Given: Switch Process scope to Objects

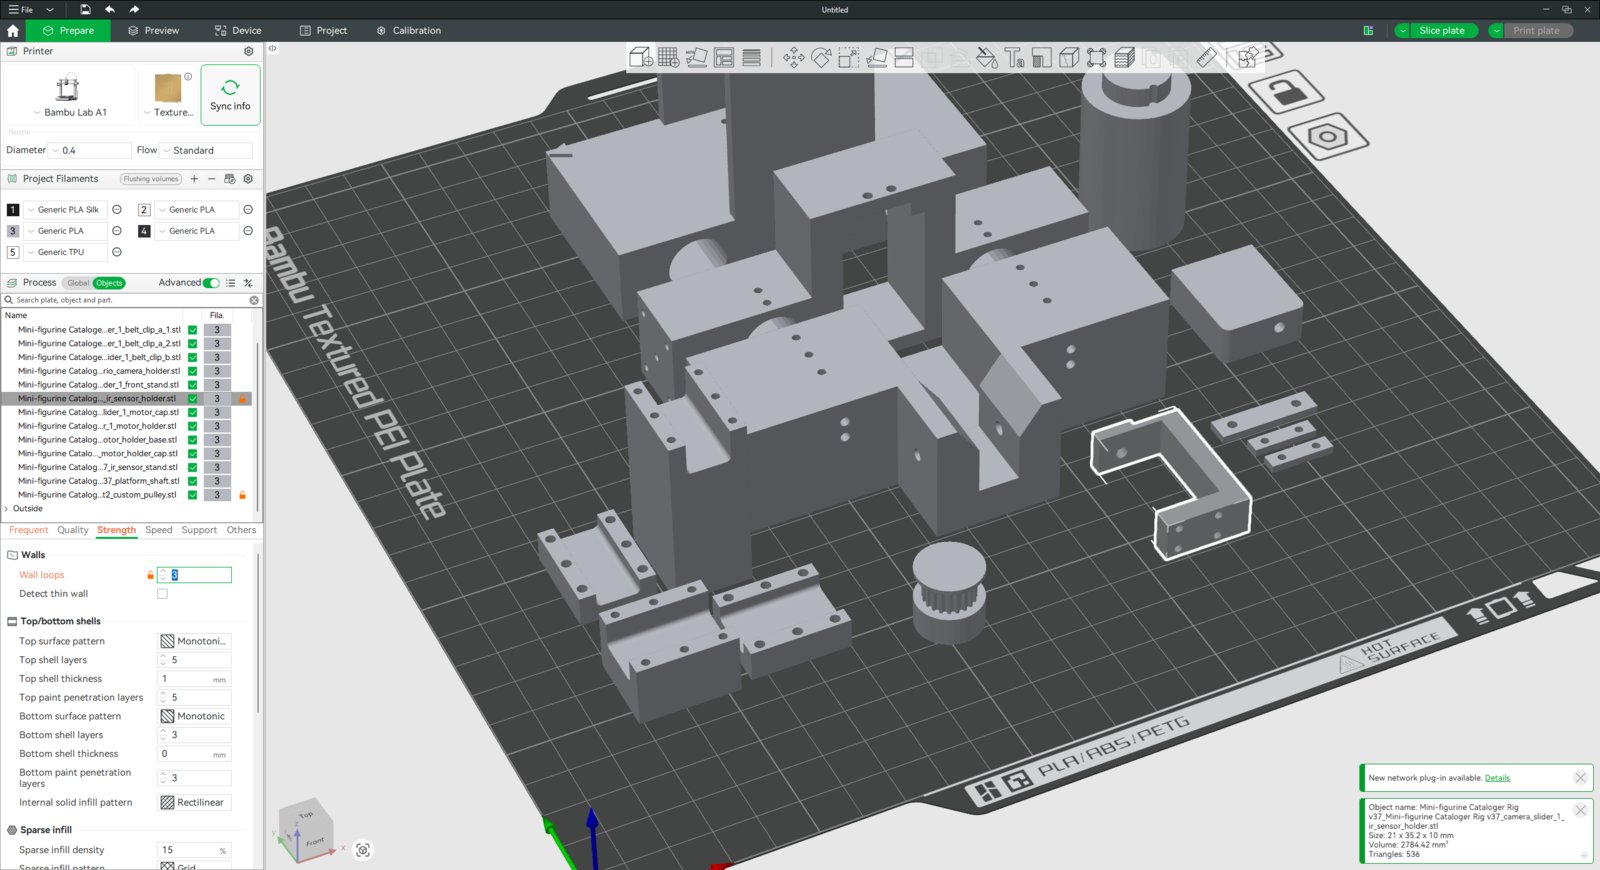Looking at the screenshot, I should 109,283.
